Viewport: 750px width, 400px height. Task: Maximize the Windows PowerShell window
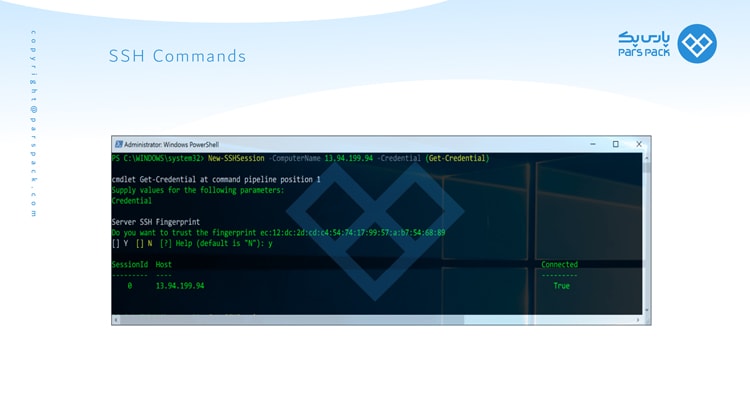pos(616,144)
